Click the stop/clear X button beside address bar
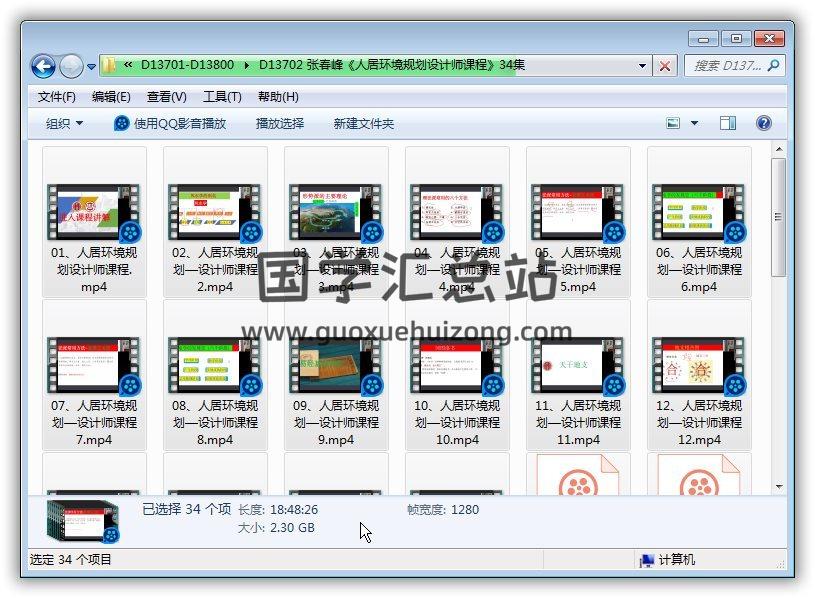815x598 pixels. 665,66
